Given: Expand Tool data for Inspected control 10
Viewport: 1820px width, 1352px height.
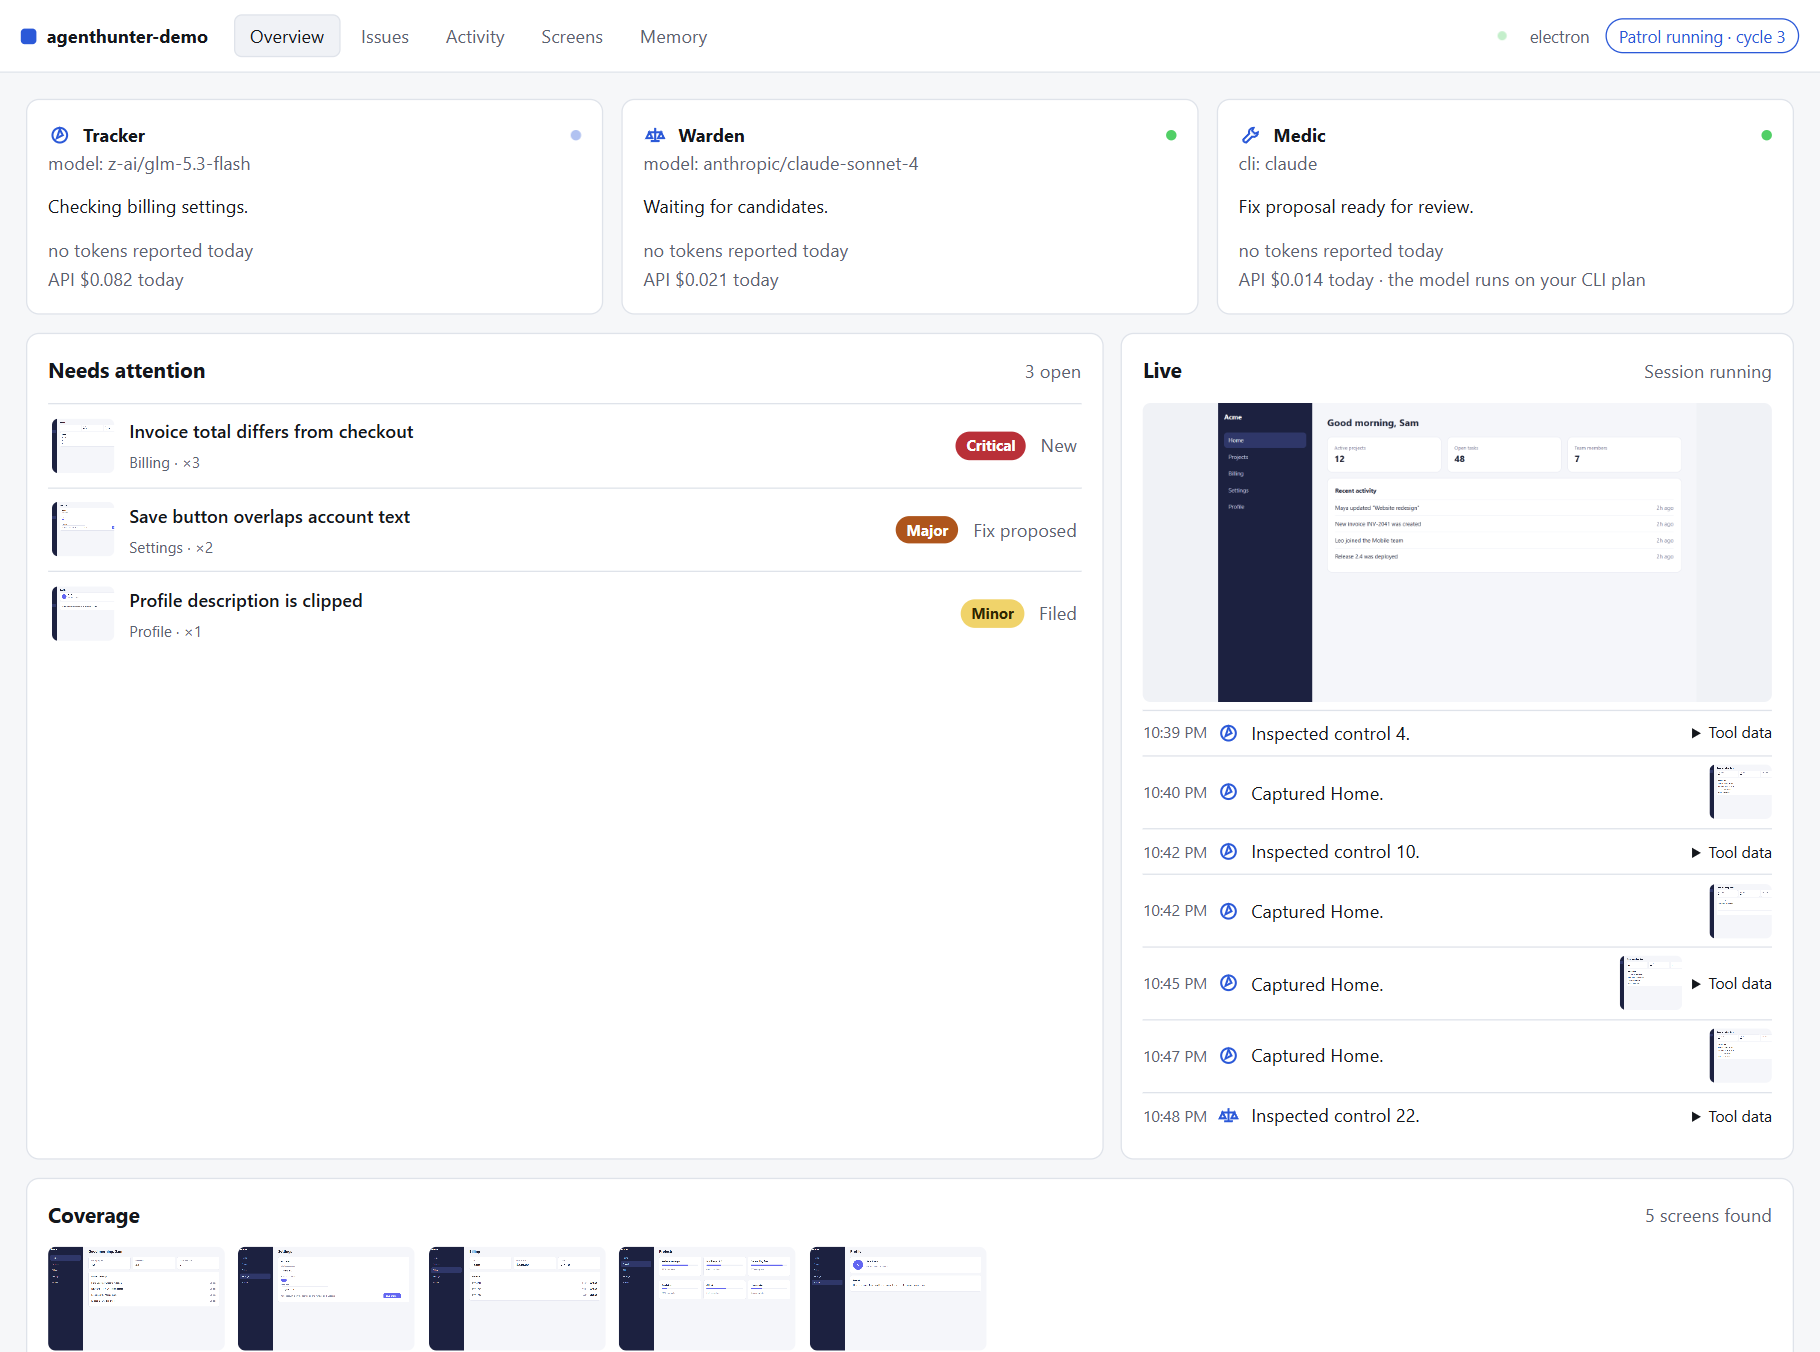Looking at the screenshot, I should 1731,852.
